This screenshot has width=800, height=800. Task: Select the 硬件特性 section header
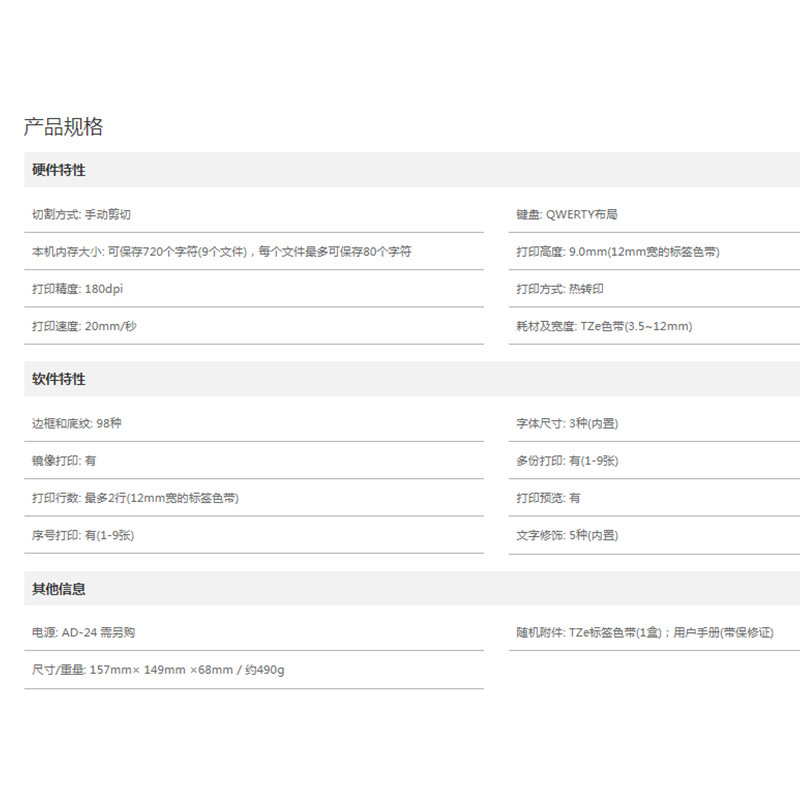412,170
